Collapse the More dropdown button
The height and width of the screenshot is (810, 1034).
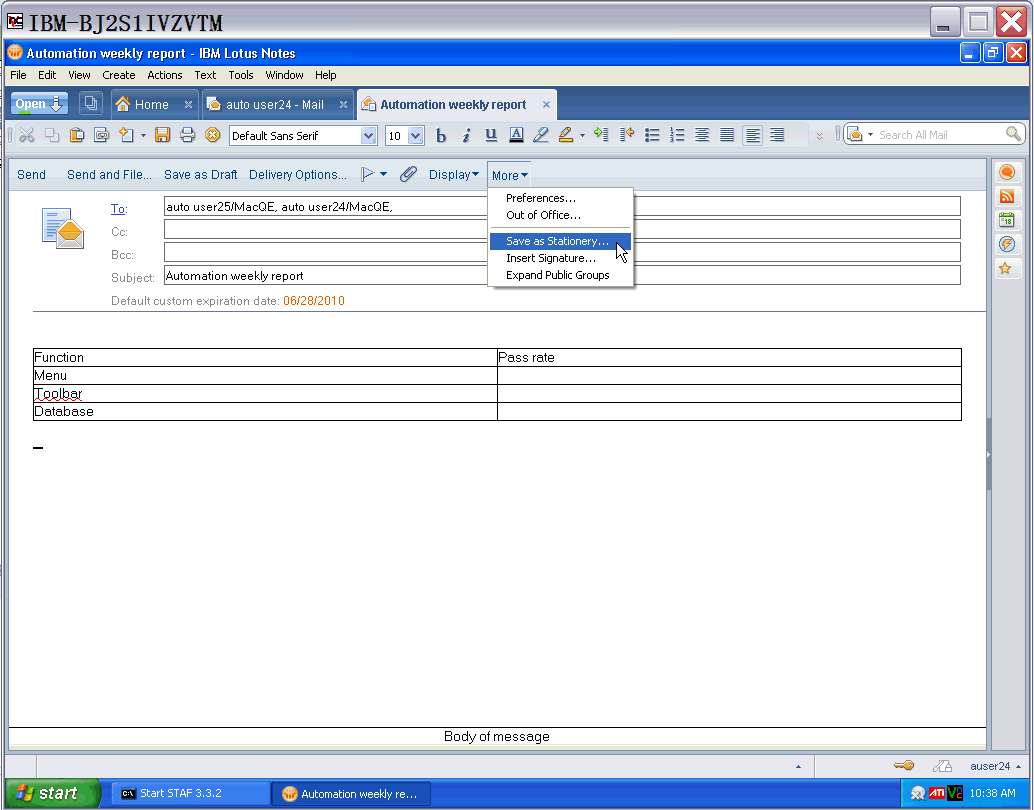point(509,175)
